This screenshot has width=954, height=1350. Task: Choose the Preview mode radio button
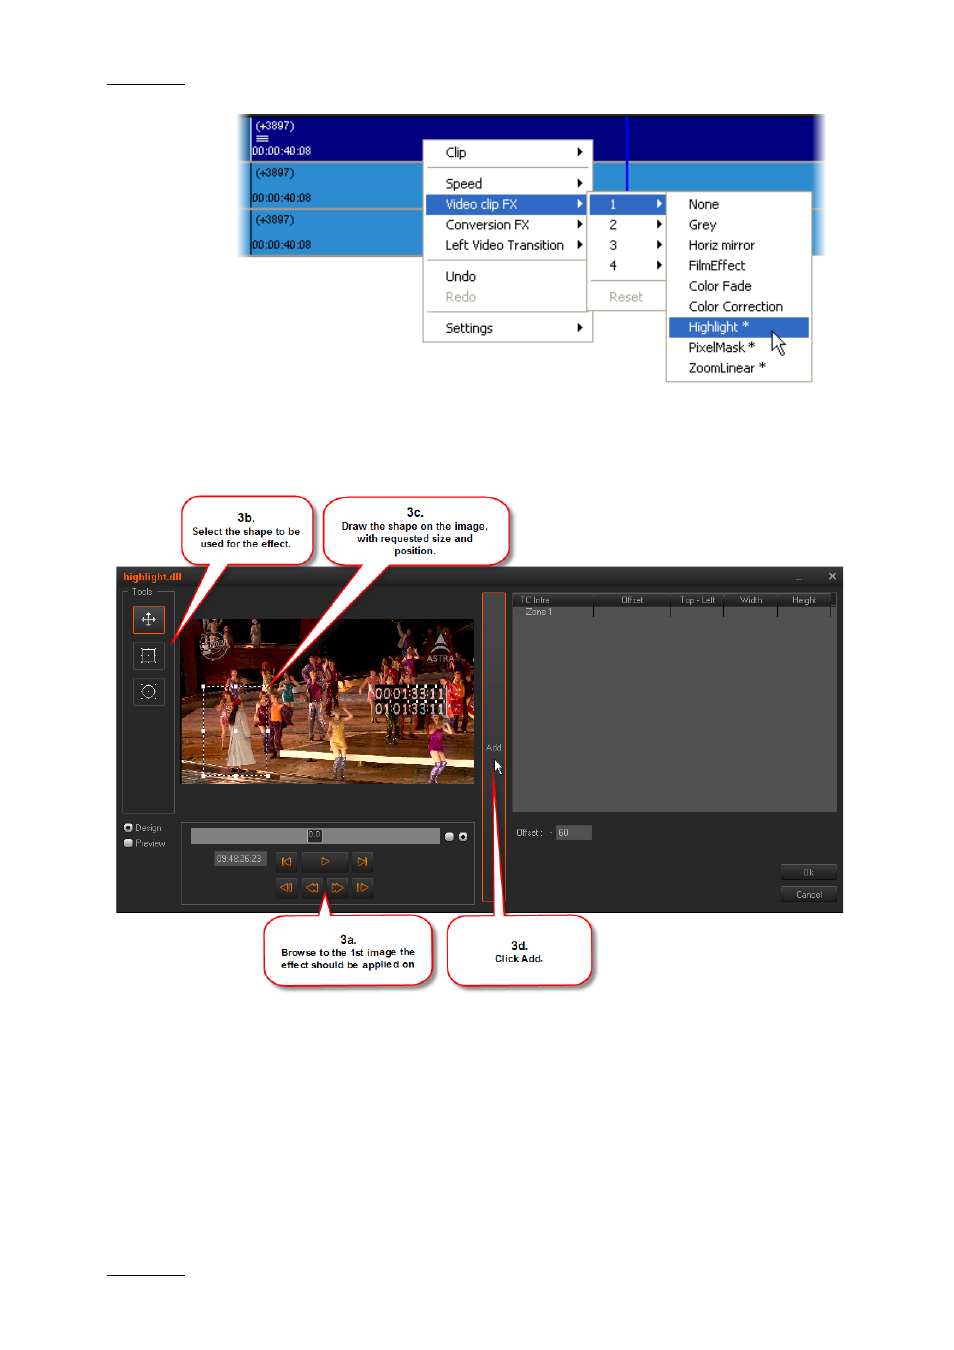coord(128,843)
